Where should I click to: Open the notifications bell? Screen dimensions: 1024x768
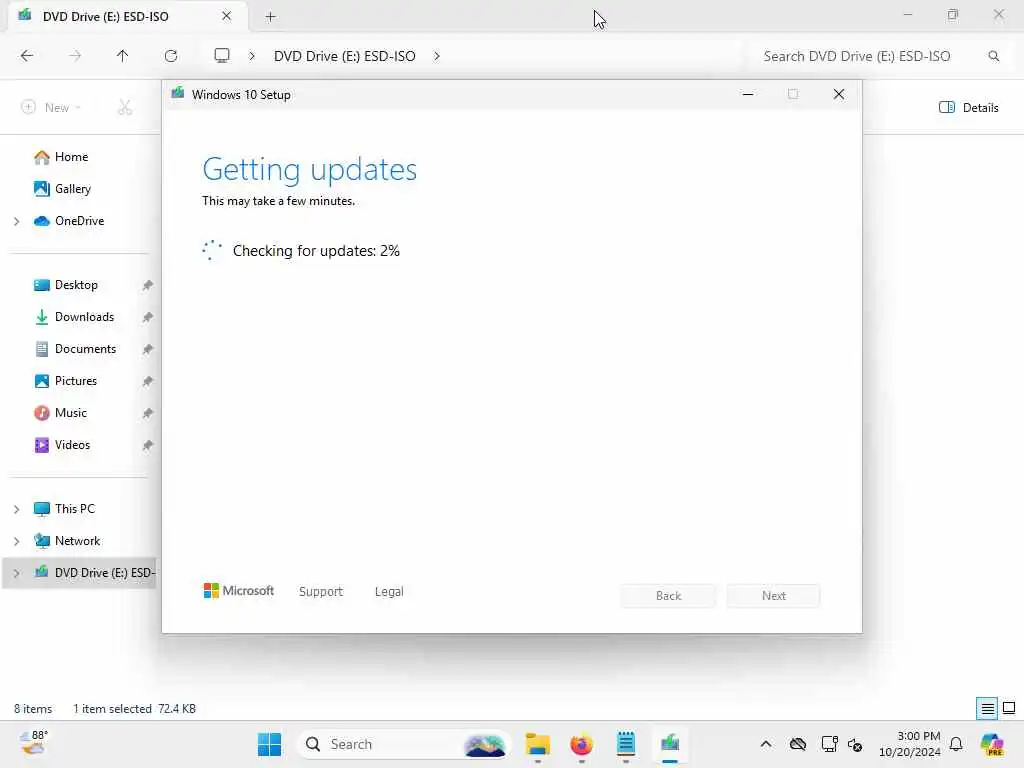(x=956, y=744)
